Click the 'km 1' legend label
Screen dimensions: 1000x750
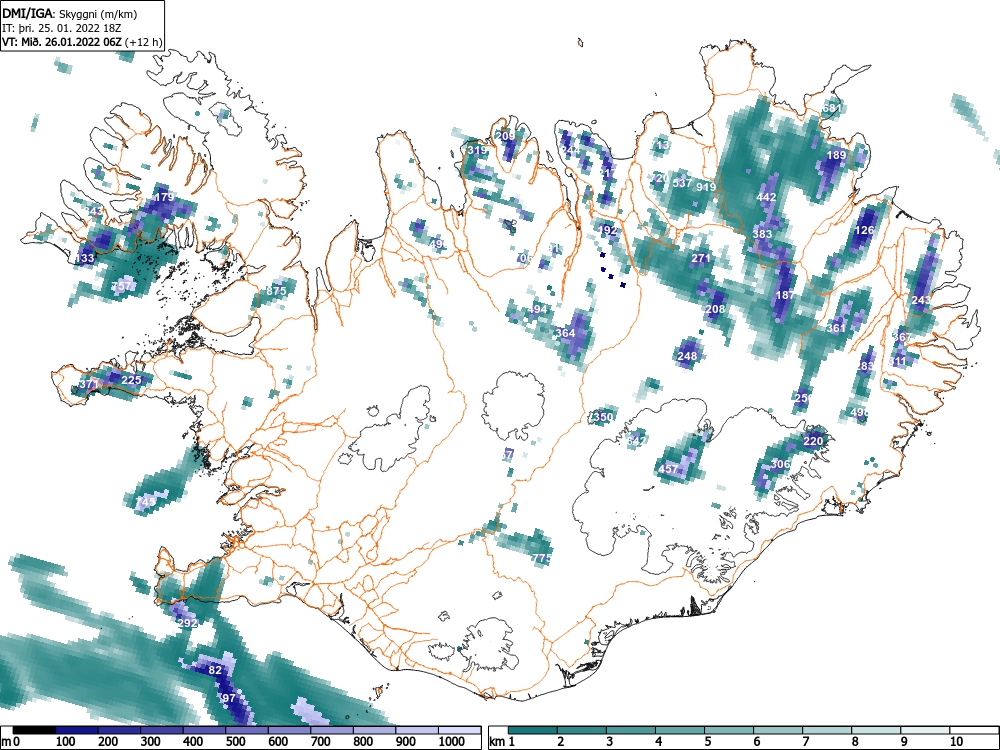pos(502,742)
